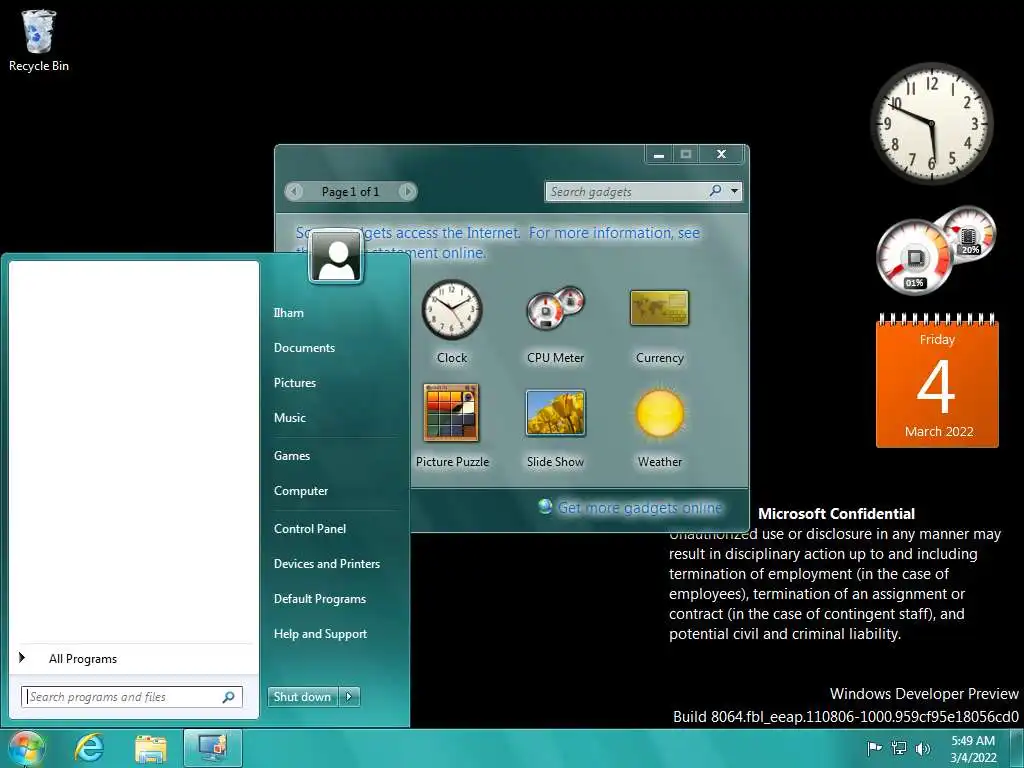
Task: Open Devices and Printers from Start menu
Action: [327, 564]
